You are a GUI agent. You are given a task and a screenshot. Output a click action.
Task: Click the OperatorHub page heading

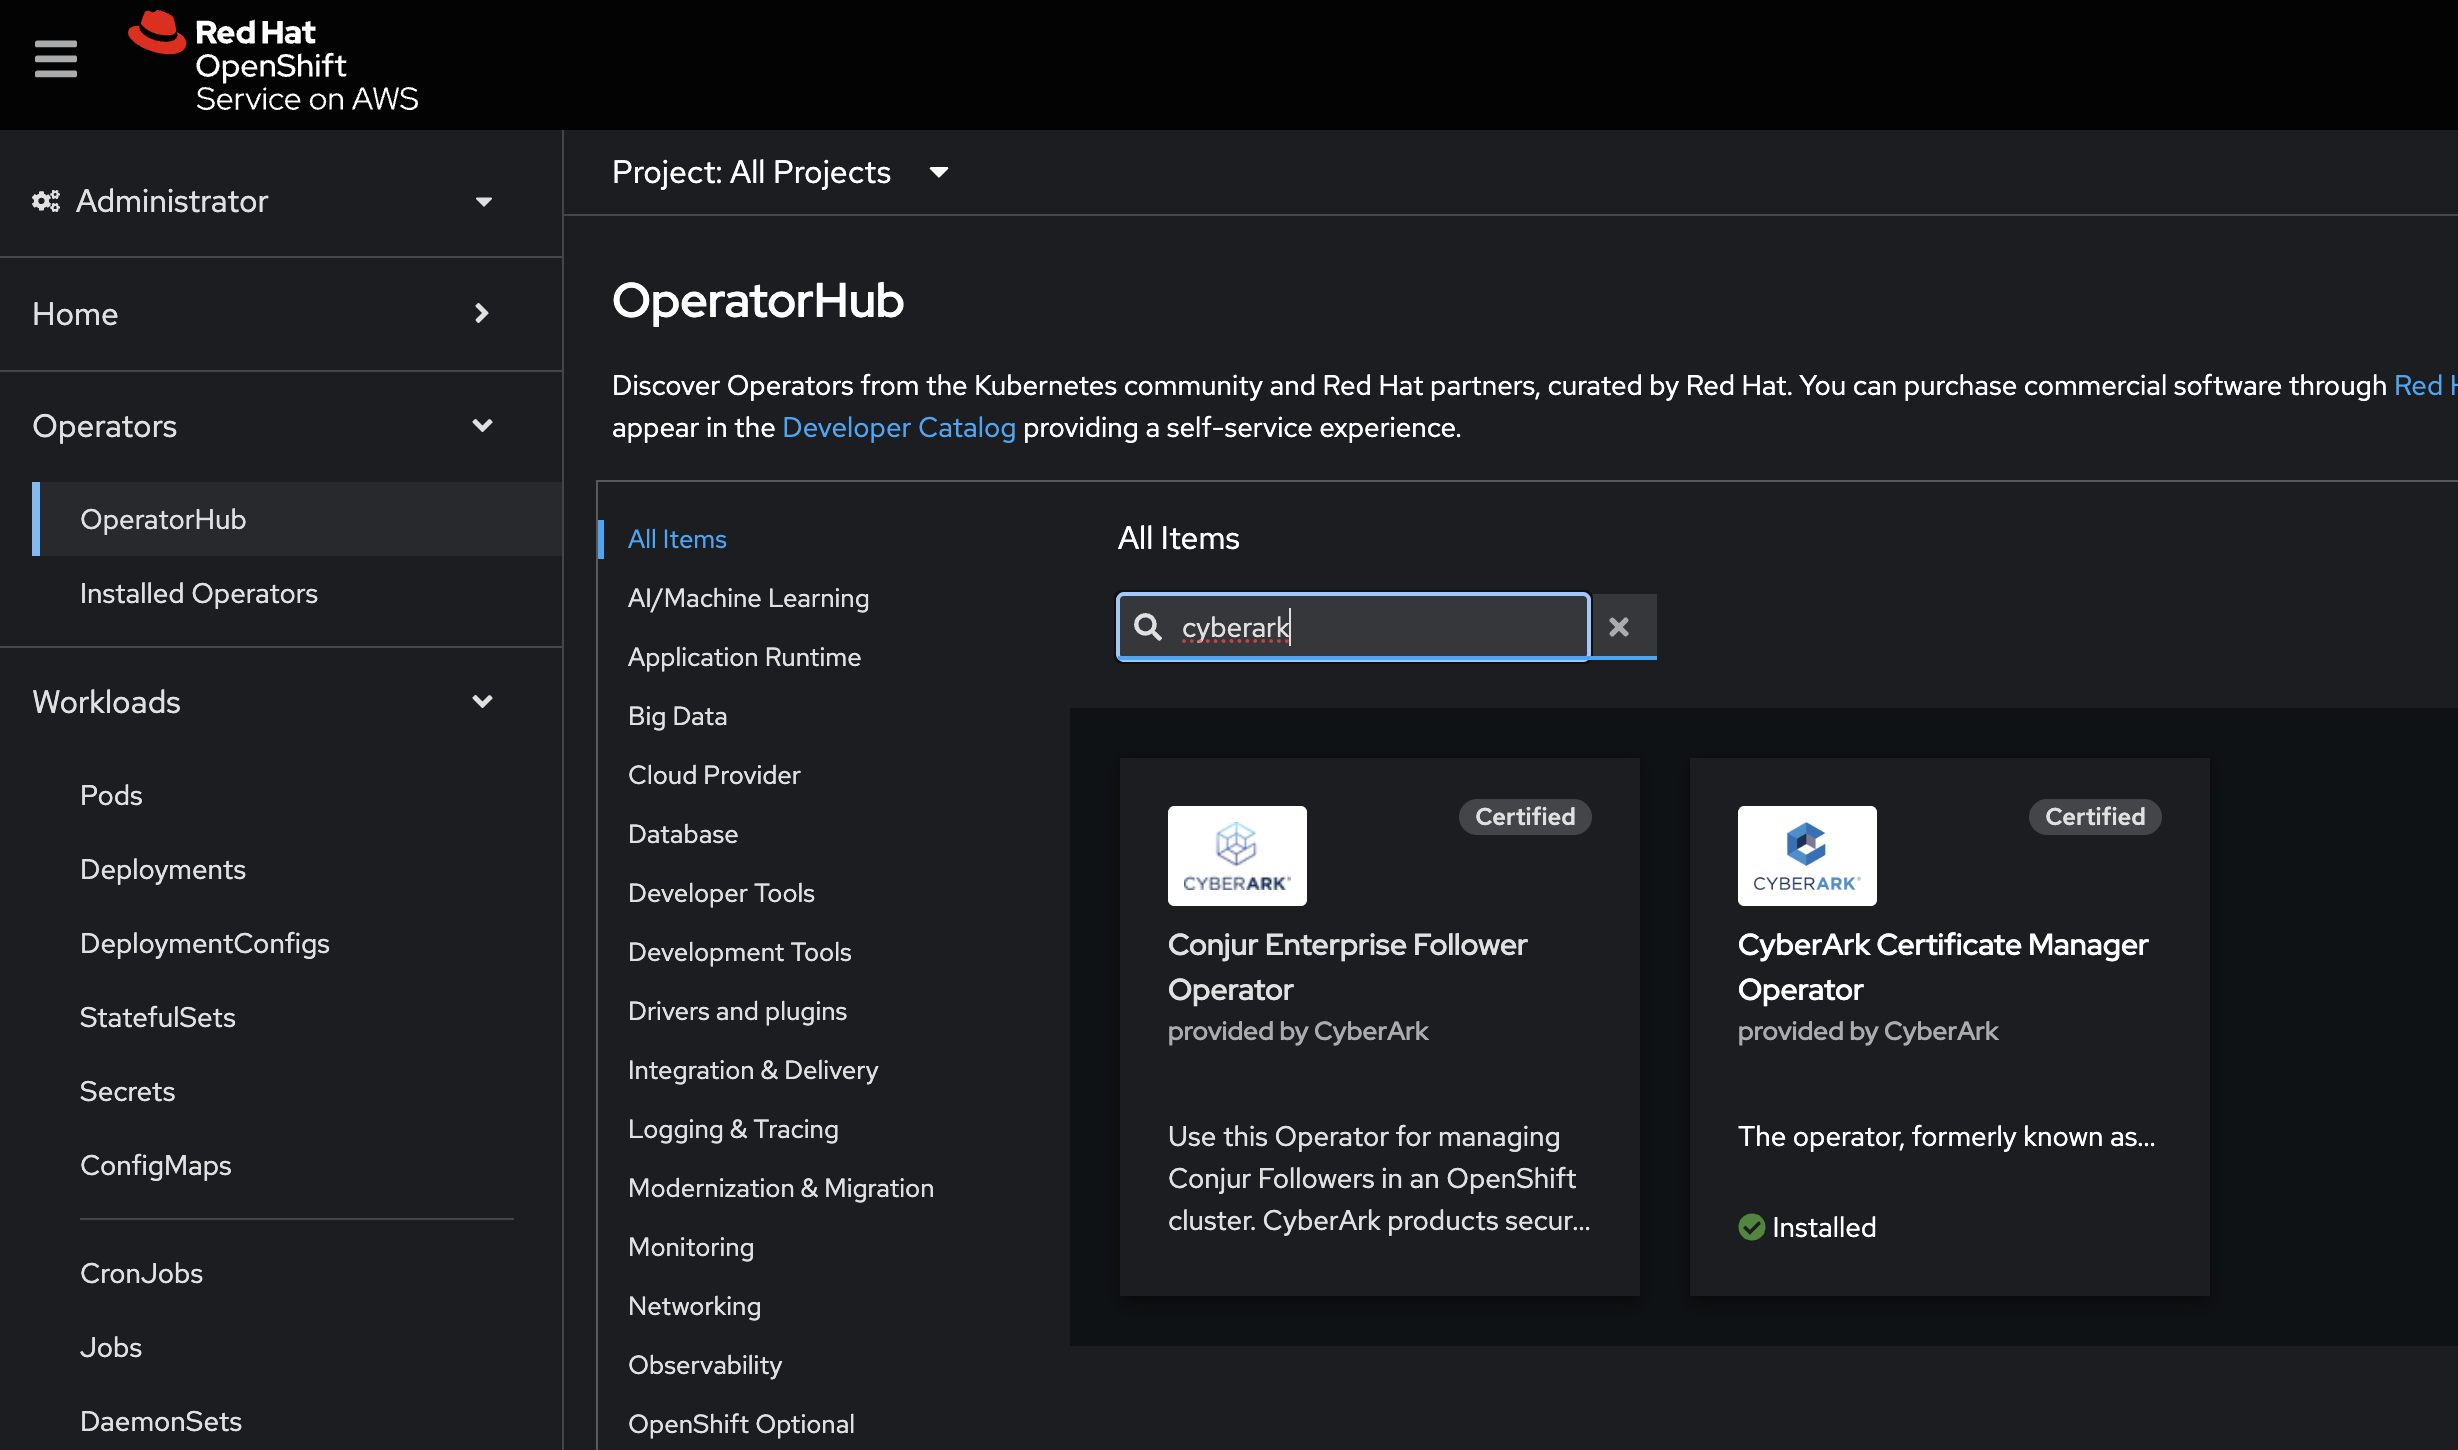coord(758,300)
